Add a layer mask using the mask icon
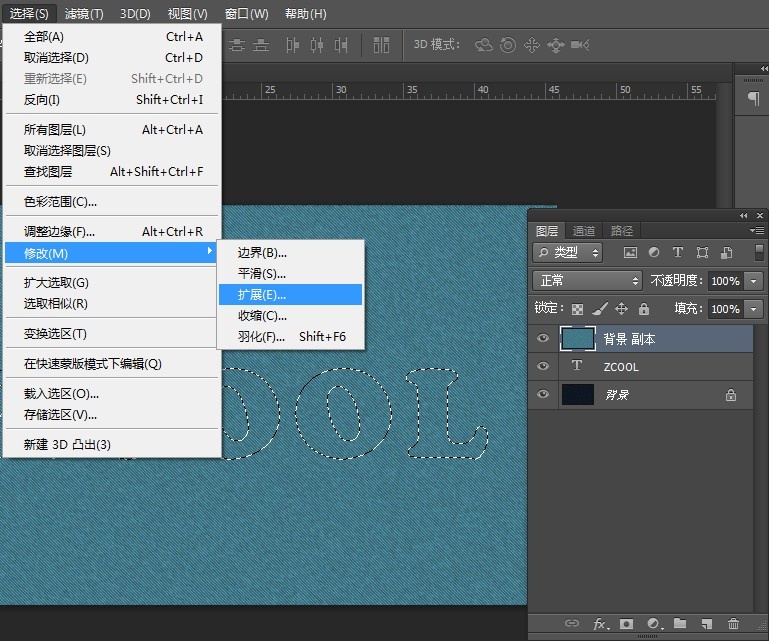Screen dimensions: 769x641 tap(627, 624)
